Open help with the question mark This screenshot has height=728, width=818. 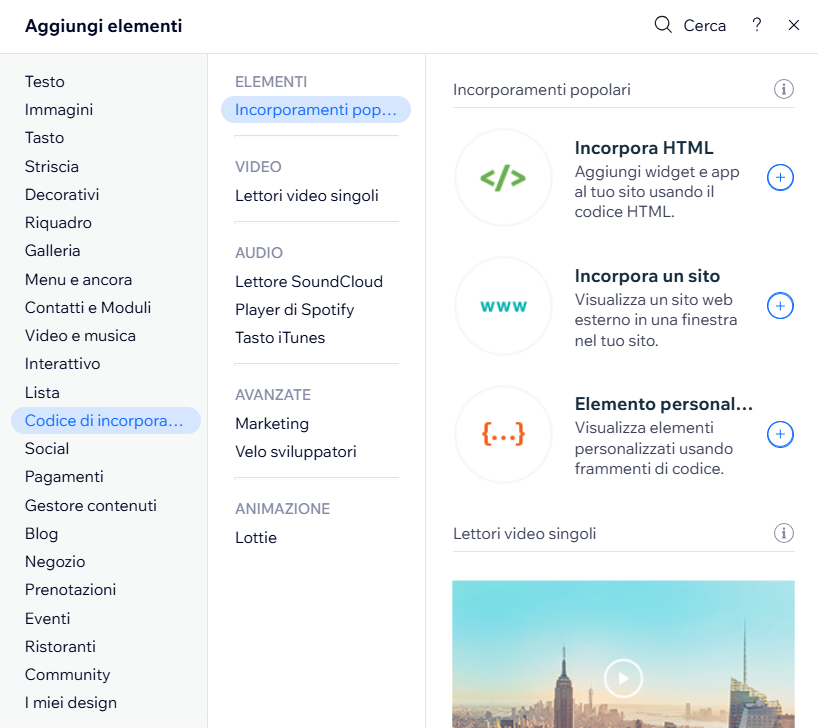[757, 26]
